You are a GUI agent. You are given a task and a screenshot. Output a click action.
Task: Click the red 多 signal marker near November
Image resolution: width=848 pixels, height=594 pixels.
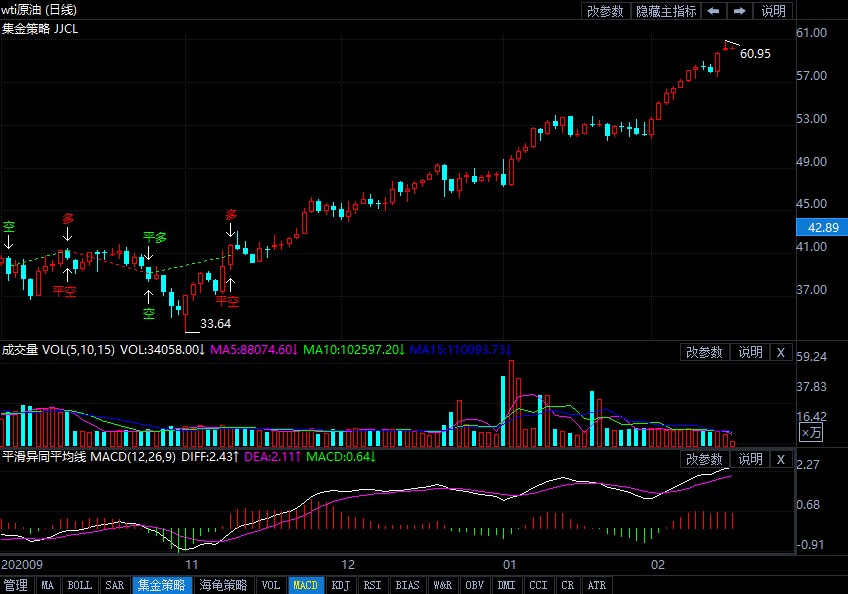click(x=232, y=215)
